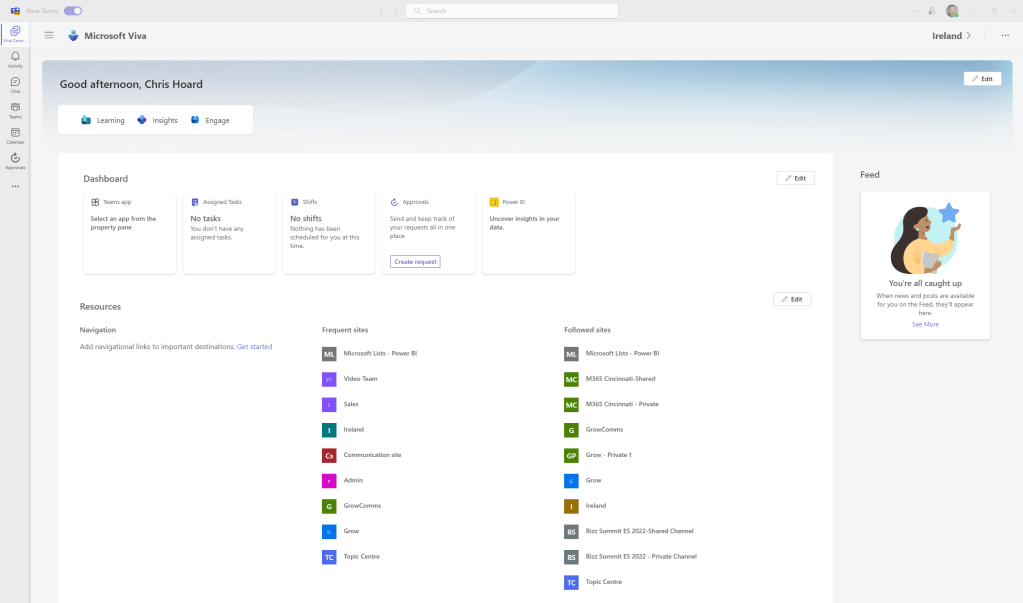Click the Search box at top
This screenshot has width=1023, height=603.
511,11
